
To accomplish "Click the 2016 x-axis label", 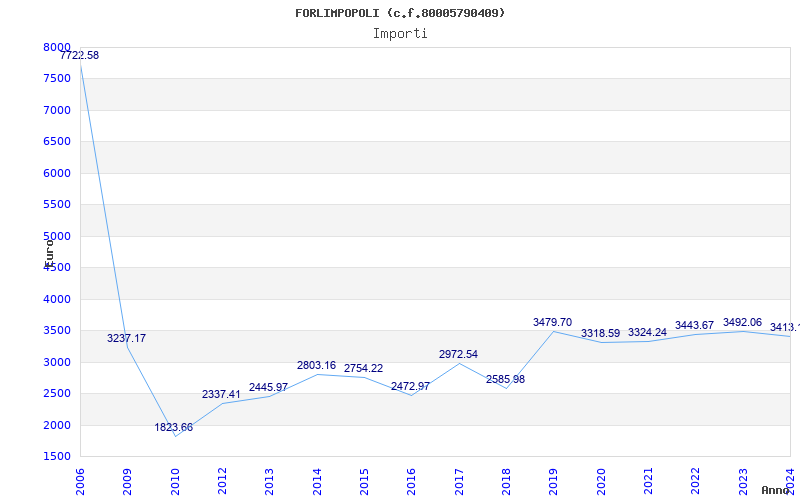I will (x=411, y=482).
